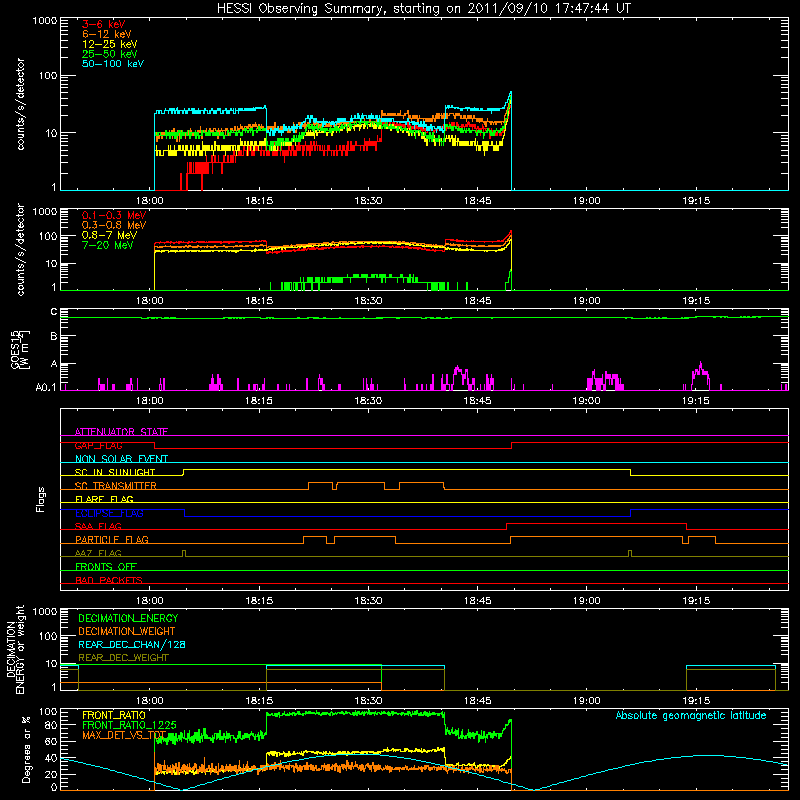Select the 12-25 keV legend label
This screenshot has width=800, height=800.
click(110, 44)
